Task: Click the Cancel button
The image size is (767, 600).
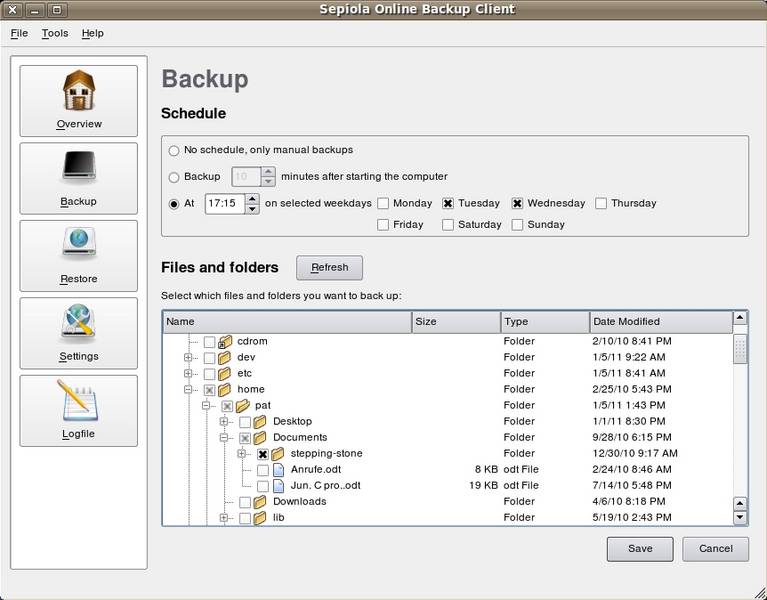Action: click(715, 549)
